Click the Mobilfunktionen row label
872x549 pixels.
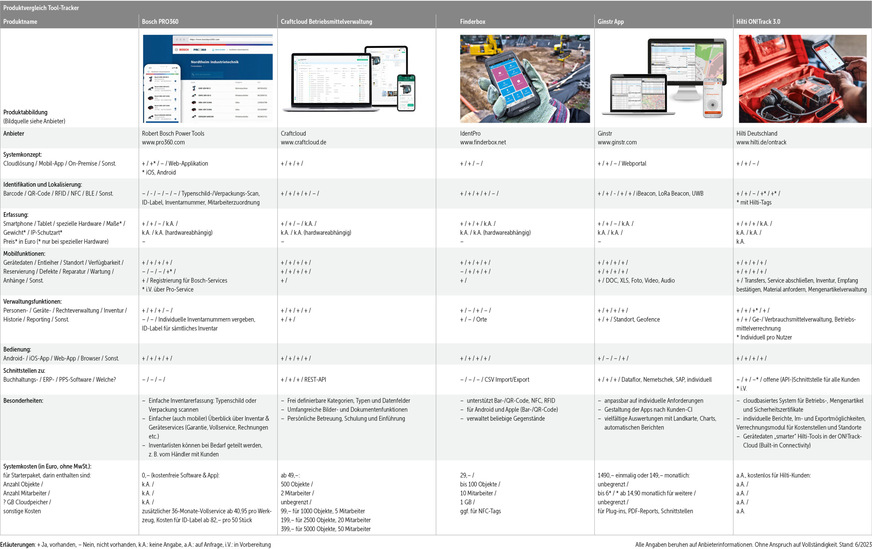tap(29, 251)
